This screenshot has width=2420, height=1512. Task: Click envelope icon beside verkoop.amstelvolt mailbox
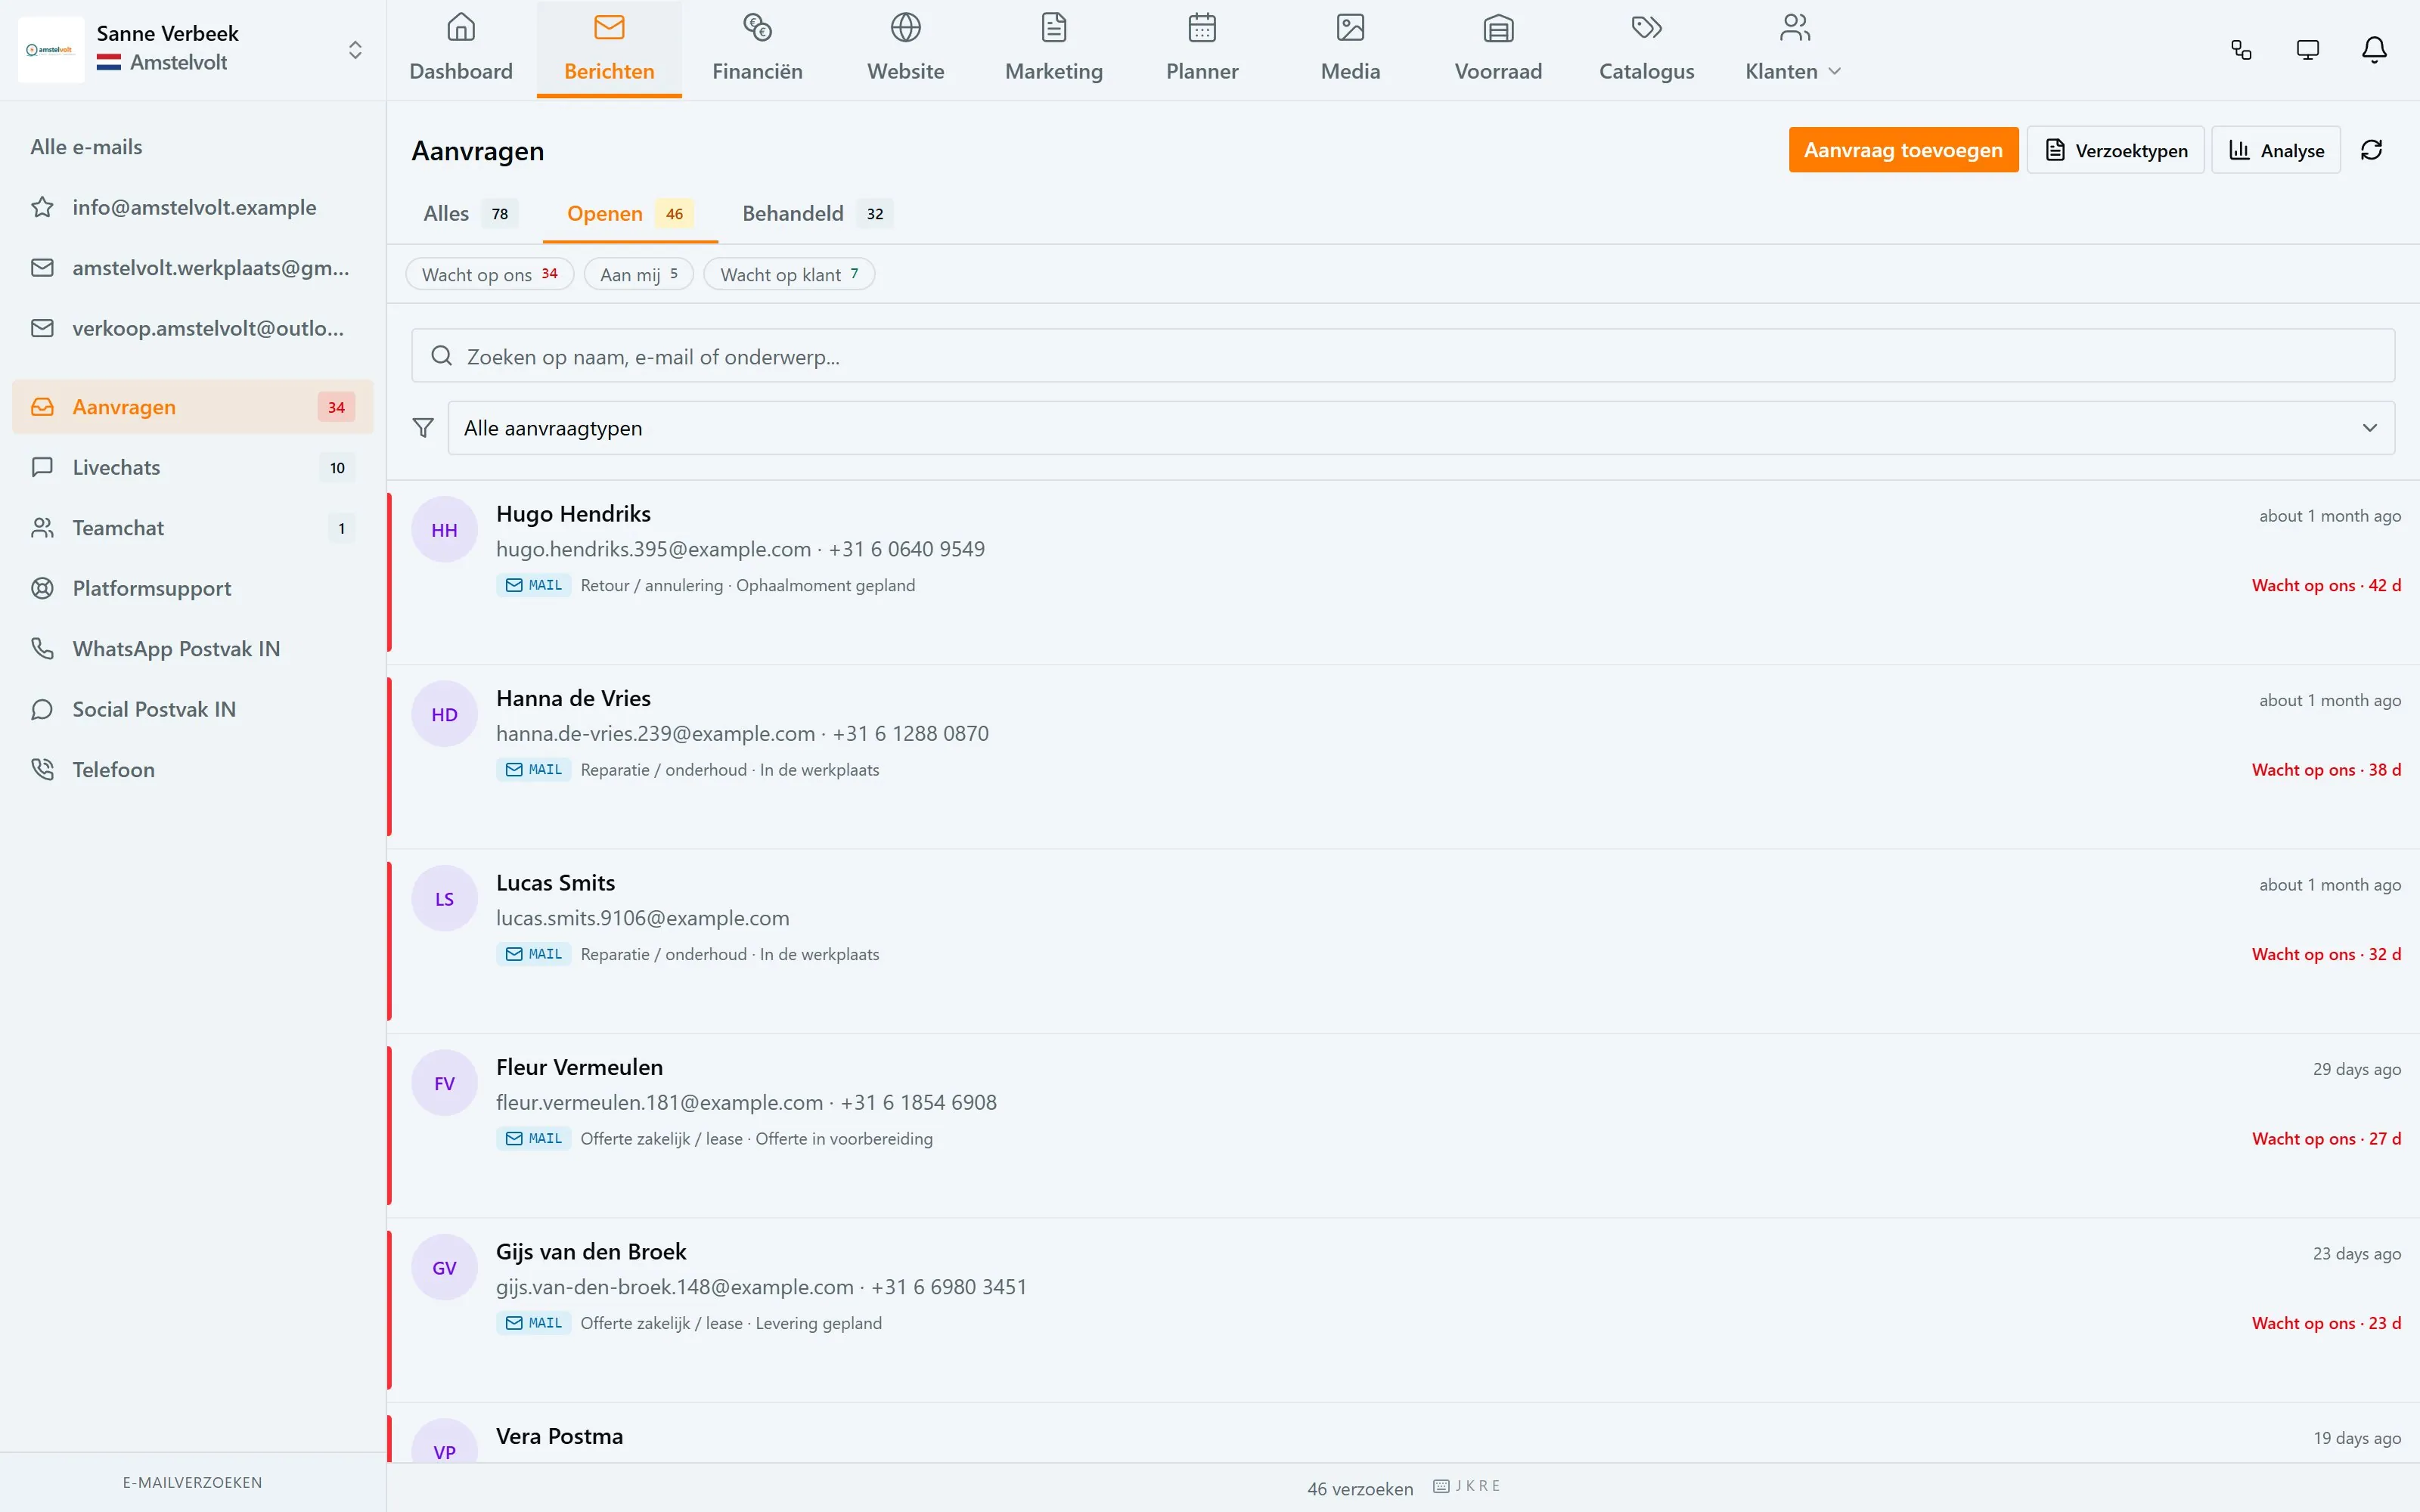tap(42, 328)
